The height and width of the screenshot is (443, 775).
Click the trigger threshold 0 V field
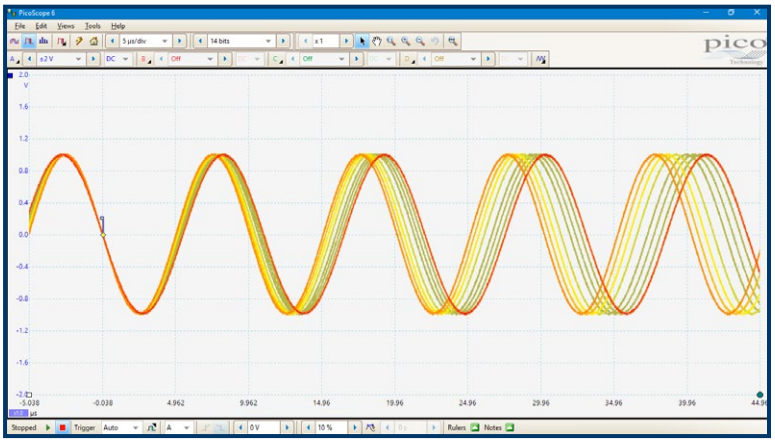[x=264, y=427]
